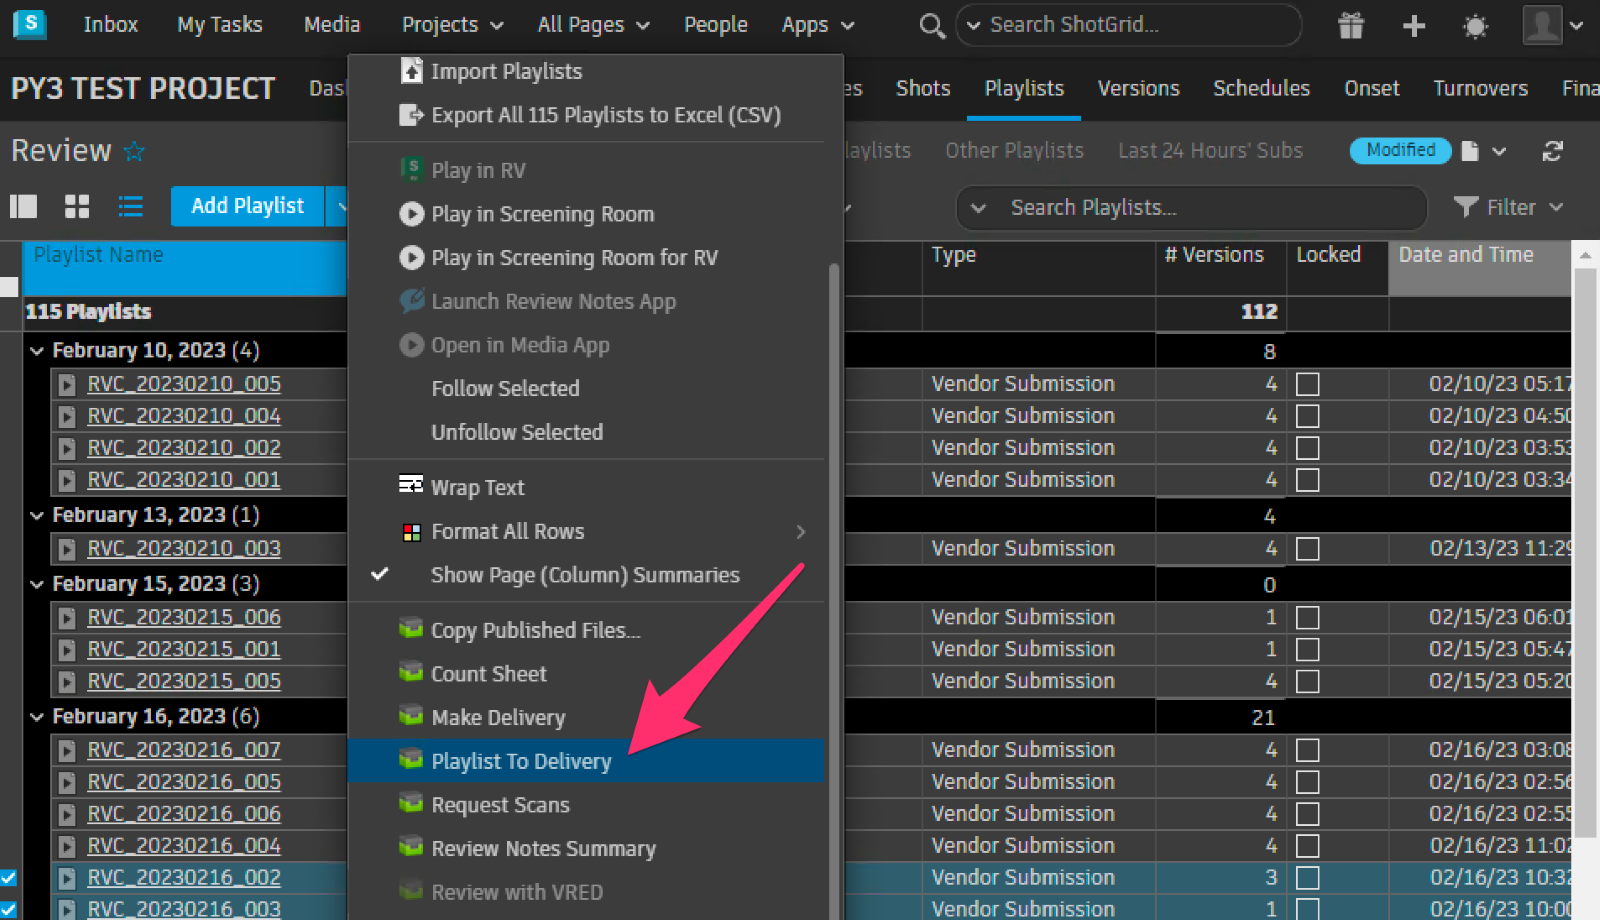Image resolution: width=1600 pixels, height=920 pixels.
Task: Click the Format All Rows color grid icon
Action: pos(411,532)
